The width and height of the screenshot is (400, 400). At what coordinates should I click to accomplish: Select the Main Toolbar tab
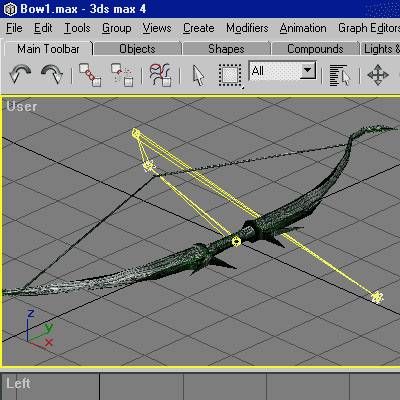tap(48, 49)
